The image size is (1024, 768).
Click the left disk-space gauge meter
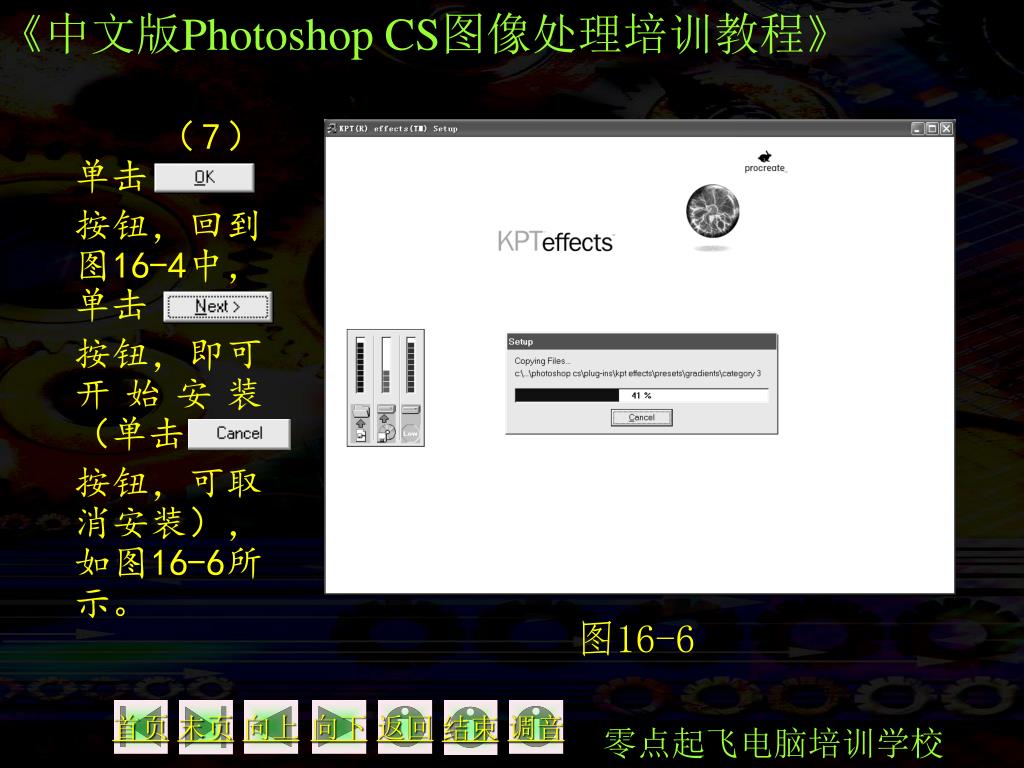click(x=360, y=365)
